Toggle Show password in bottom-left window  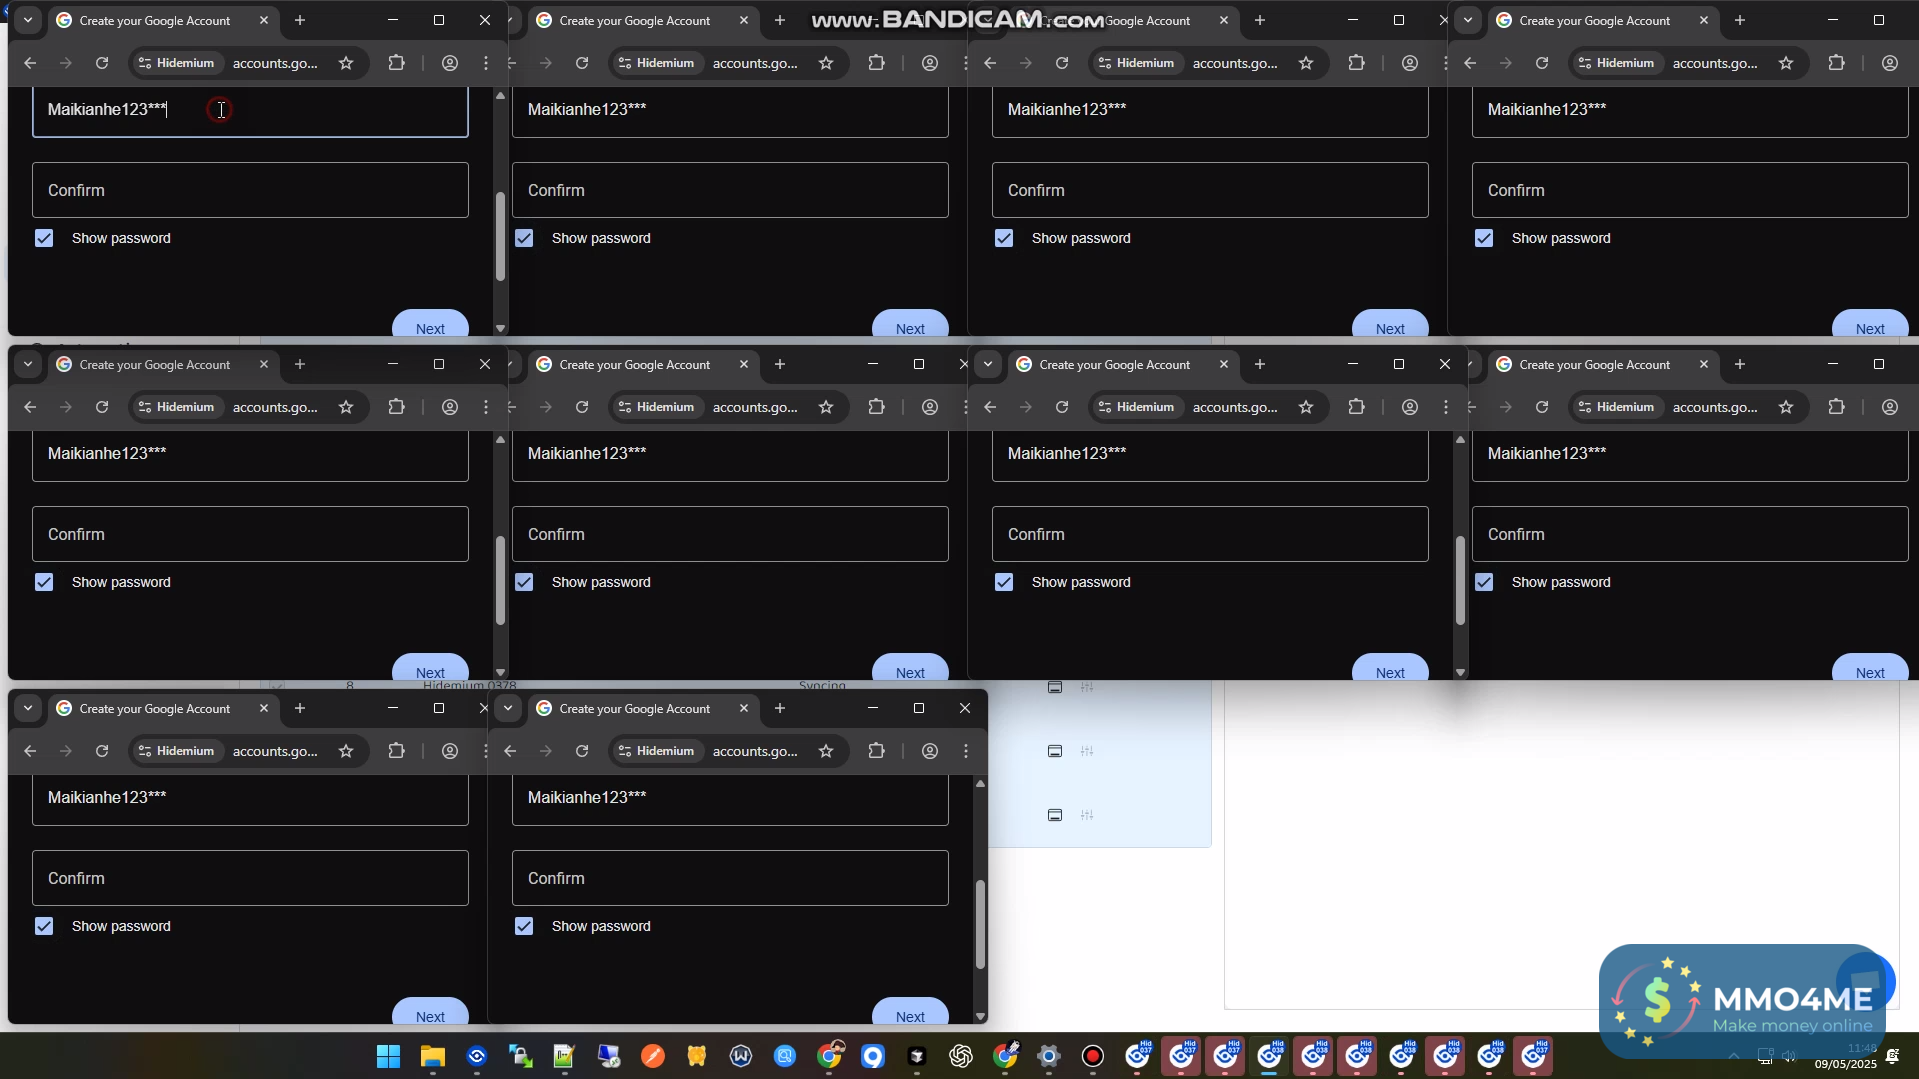coord(44,926)
